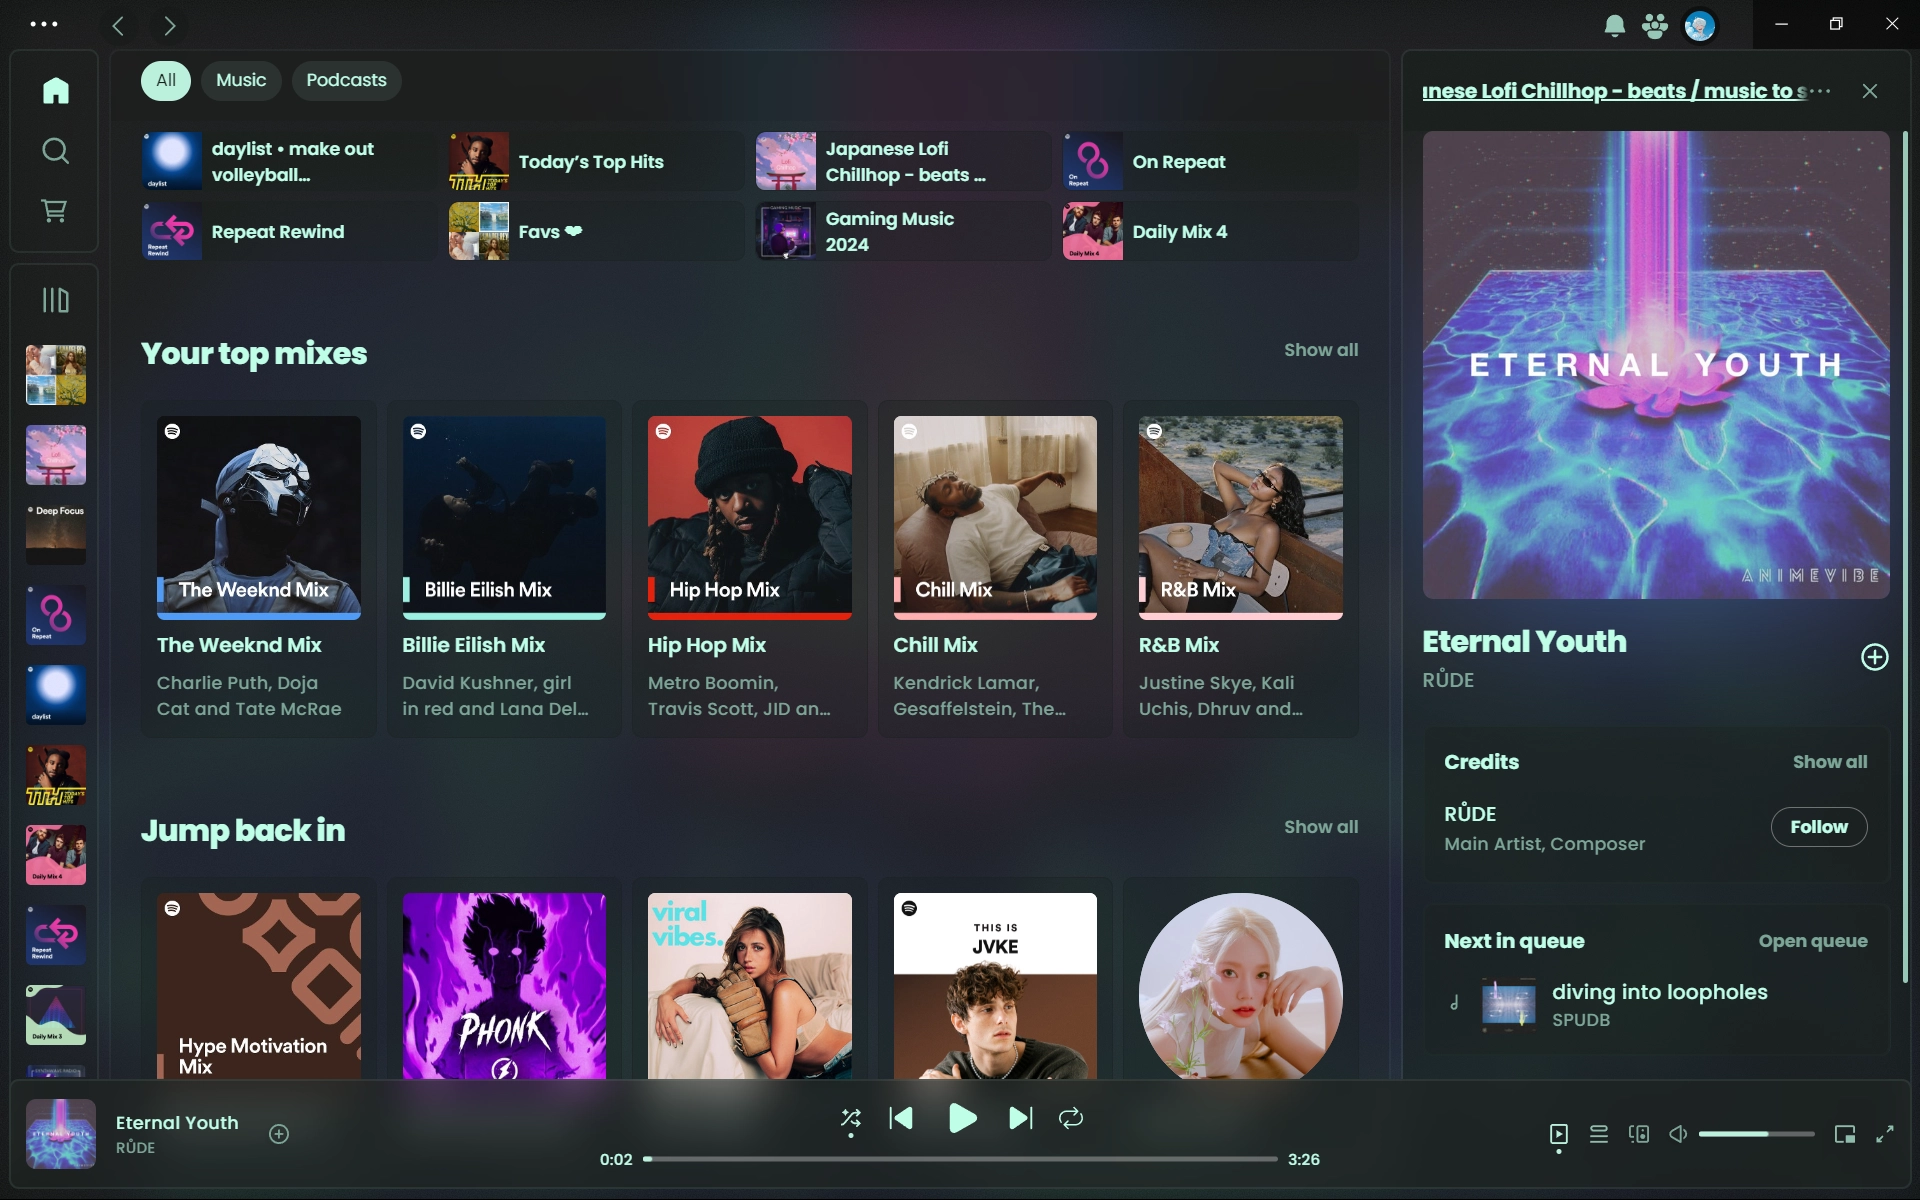Select the Music filter tab
This screenshot has height=1200, width=1920.
tap(241, 79)
